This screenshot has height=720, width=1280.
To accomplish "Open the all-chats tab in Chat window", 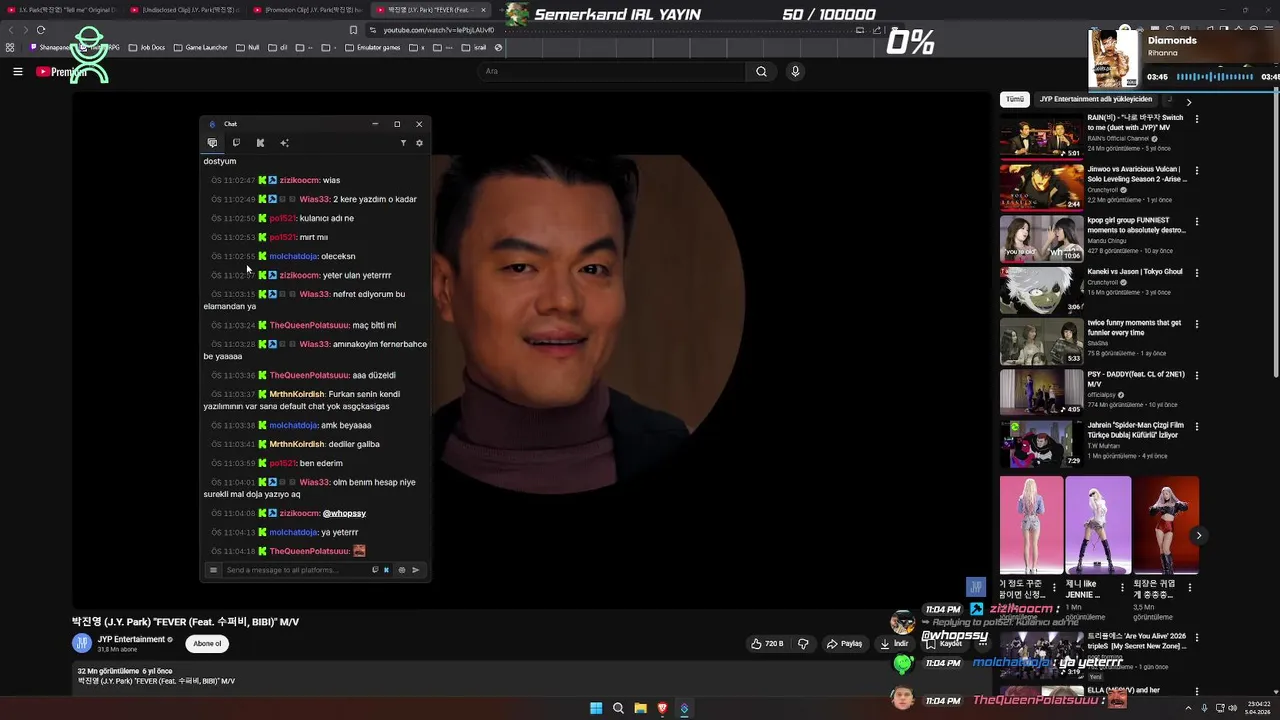I will [212, 143].
